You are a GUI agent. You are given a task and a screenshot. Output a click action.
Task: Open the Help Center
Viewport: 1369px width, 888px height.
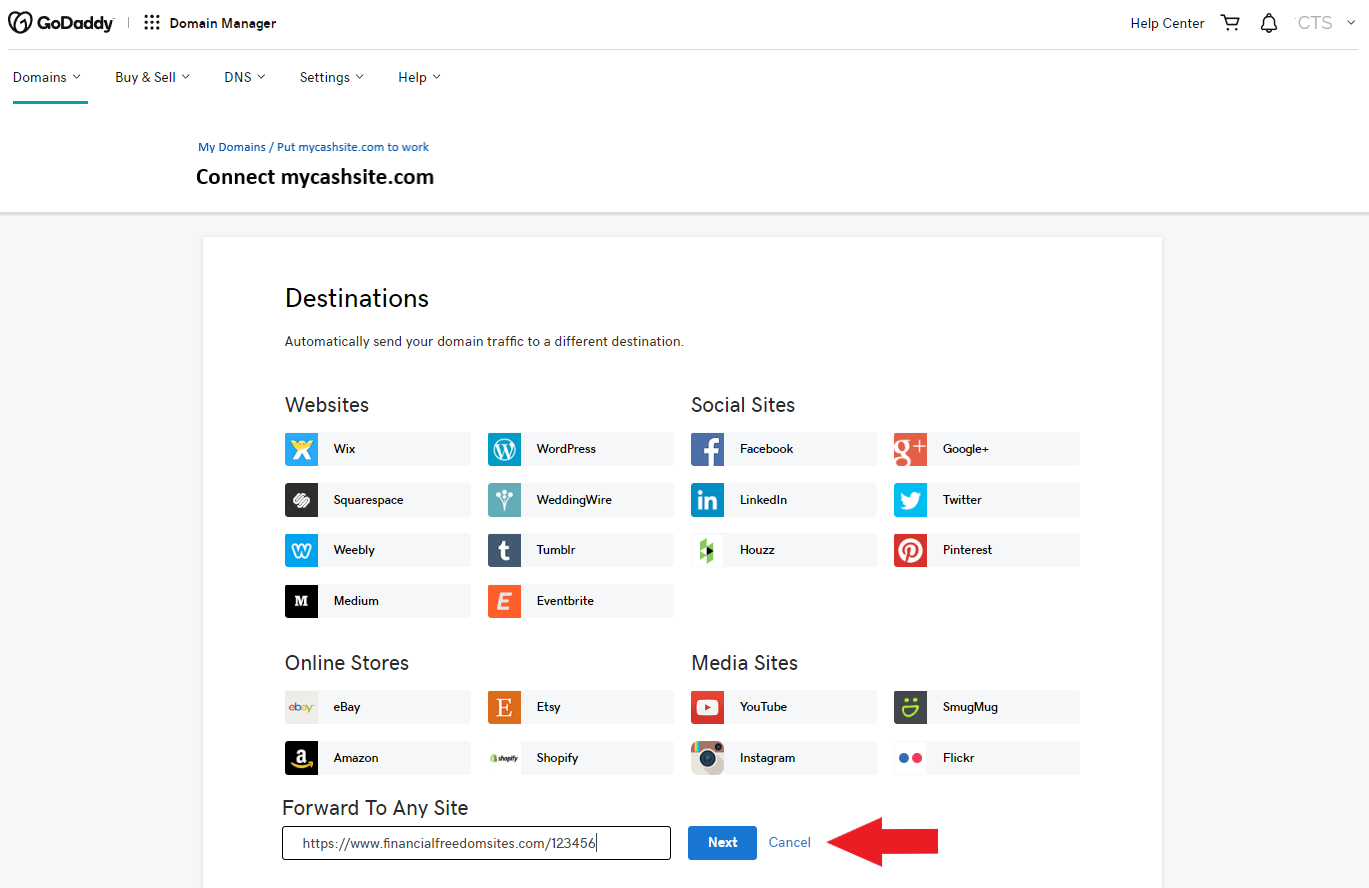pos(1167,22)
